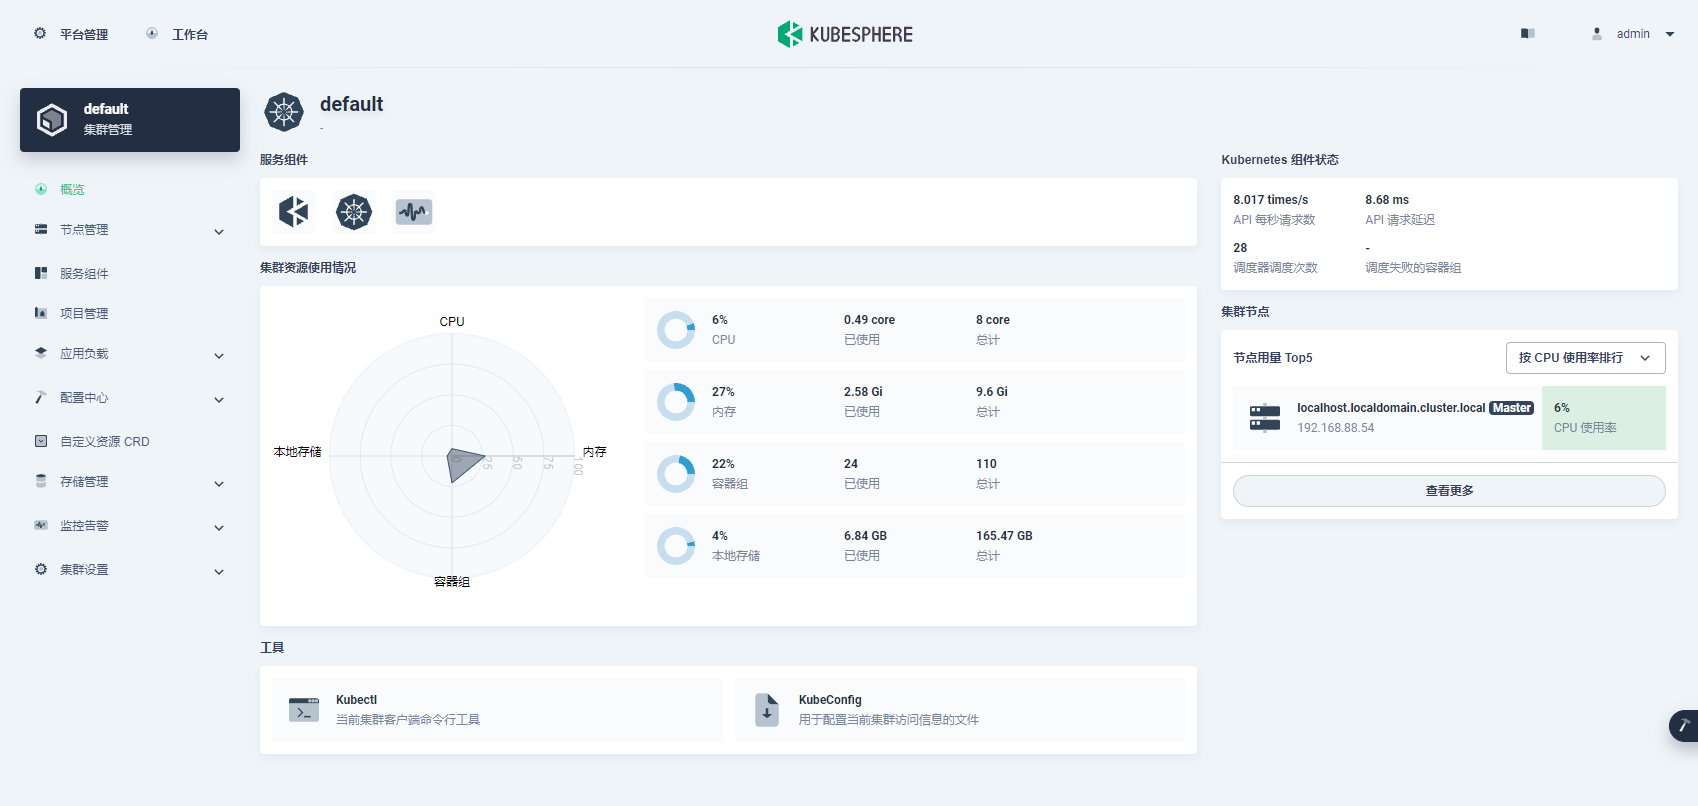The height and width of the screenshot is (806, 1698).
Task: Open the admin user dropdown menu
Action: click(1633, 34)
